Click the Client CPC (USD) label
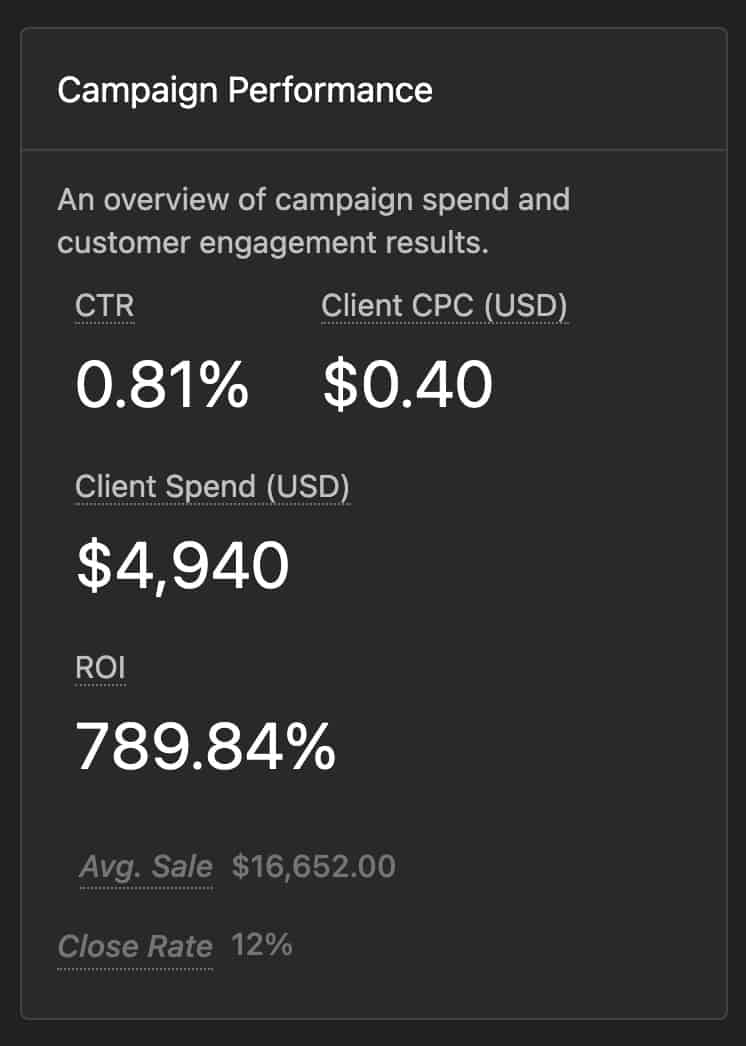This screenshot has height=1046, width=746. (444, 307)
